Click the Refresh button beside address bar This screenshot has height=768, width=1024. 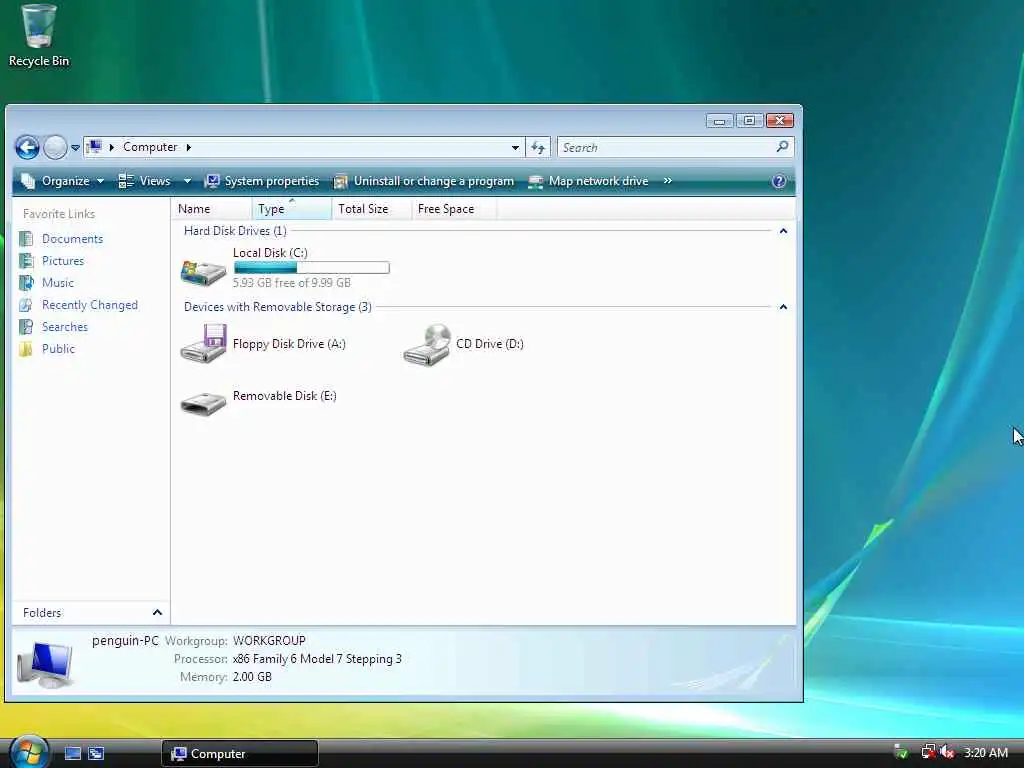[538, 148]
